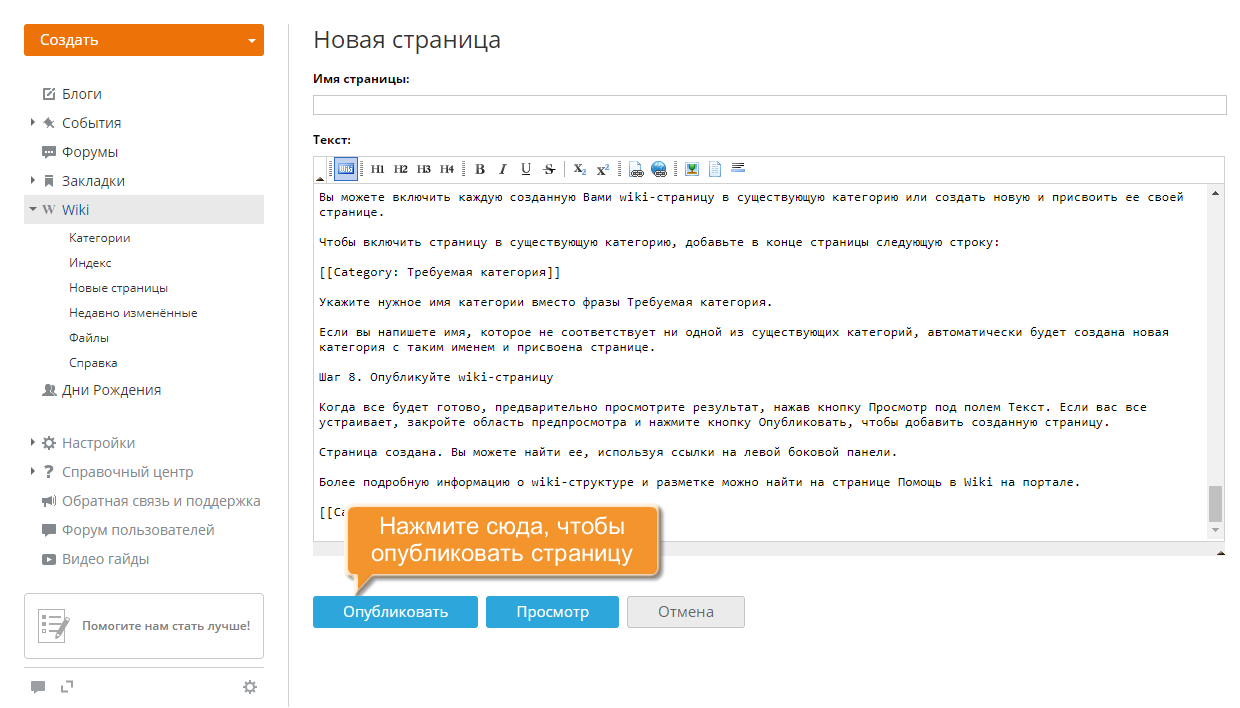The width and height of the screenshot is (1240, 708).
Task: Focus the Имя страницы input field
Action: coord(770,105)
